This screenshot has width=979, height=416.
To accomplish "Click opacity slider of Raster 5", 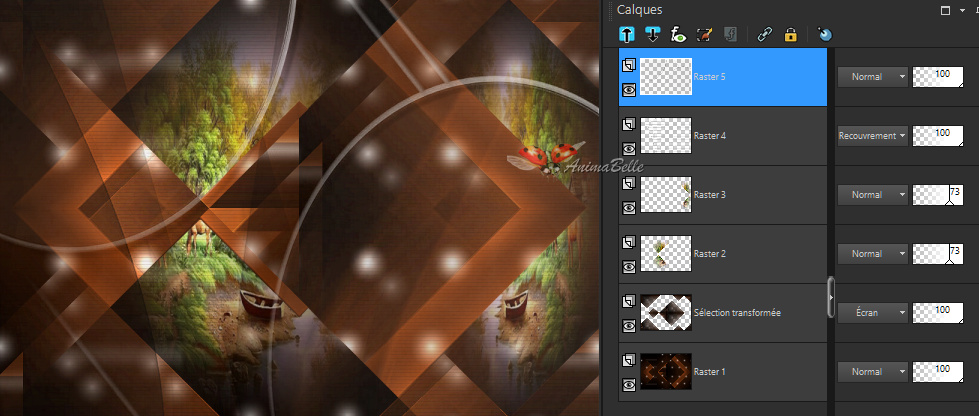I will pyautogui.click(x=938, y=77).
